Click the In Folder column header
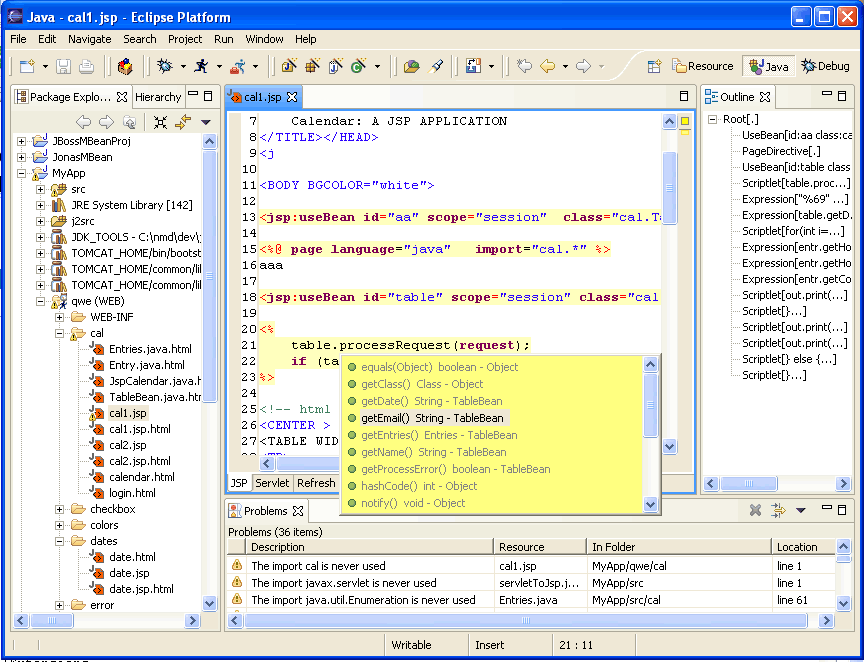 (x=679, y=547)
